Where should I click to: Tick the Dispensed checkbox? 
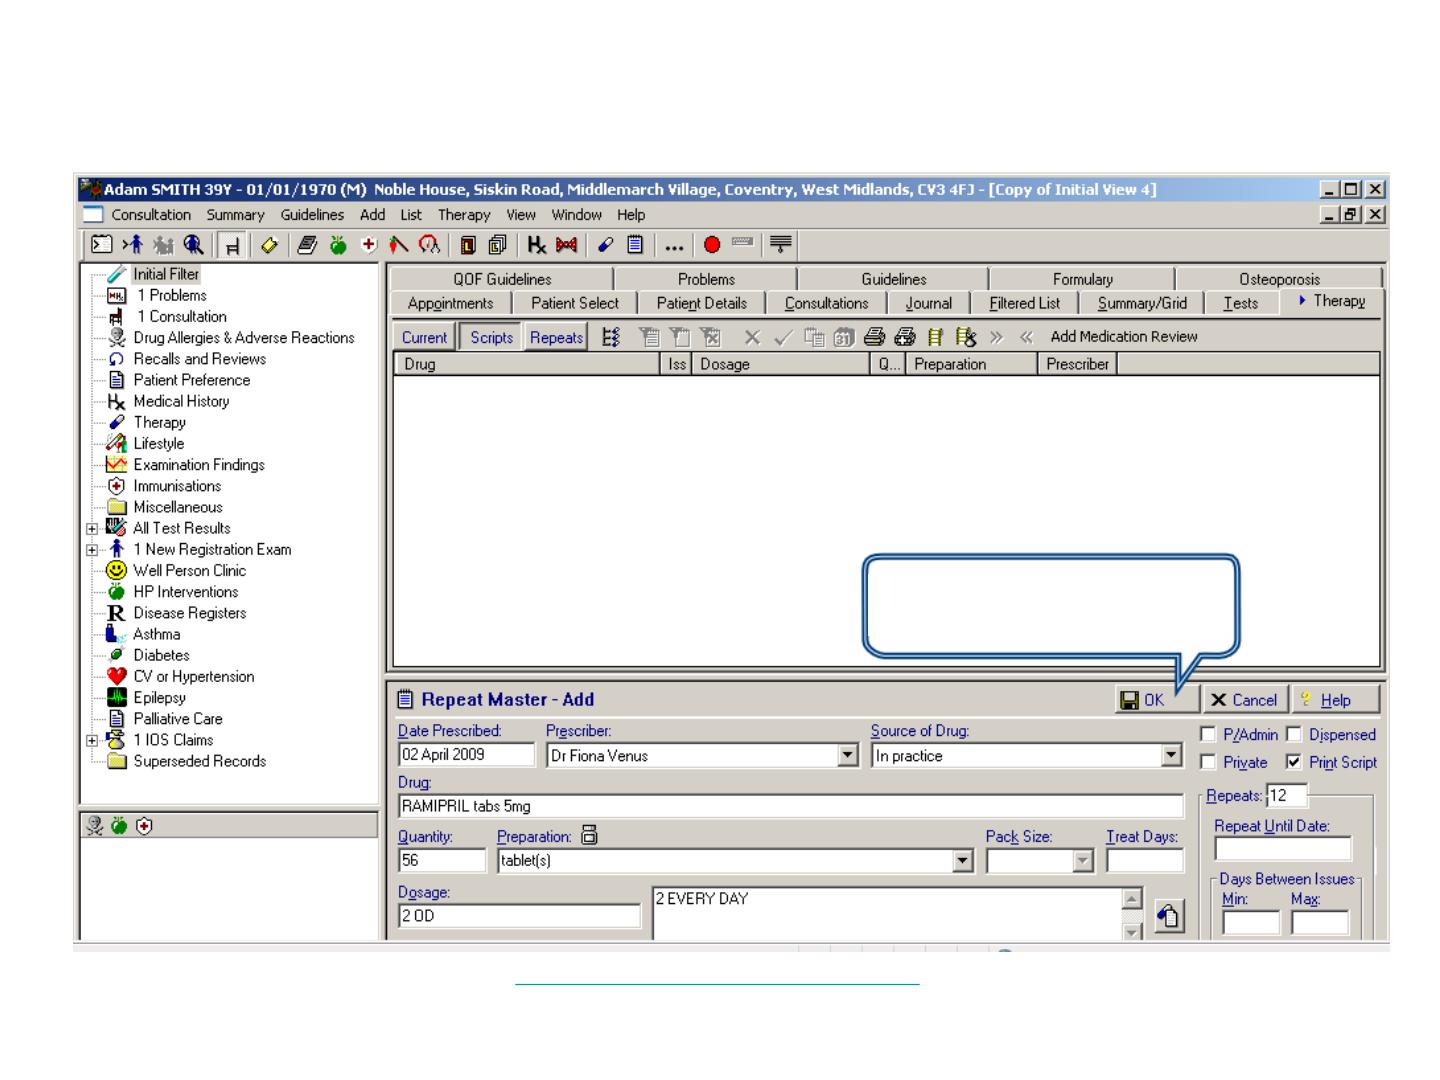click(x=1294, y=735)
